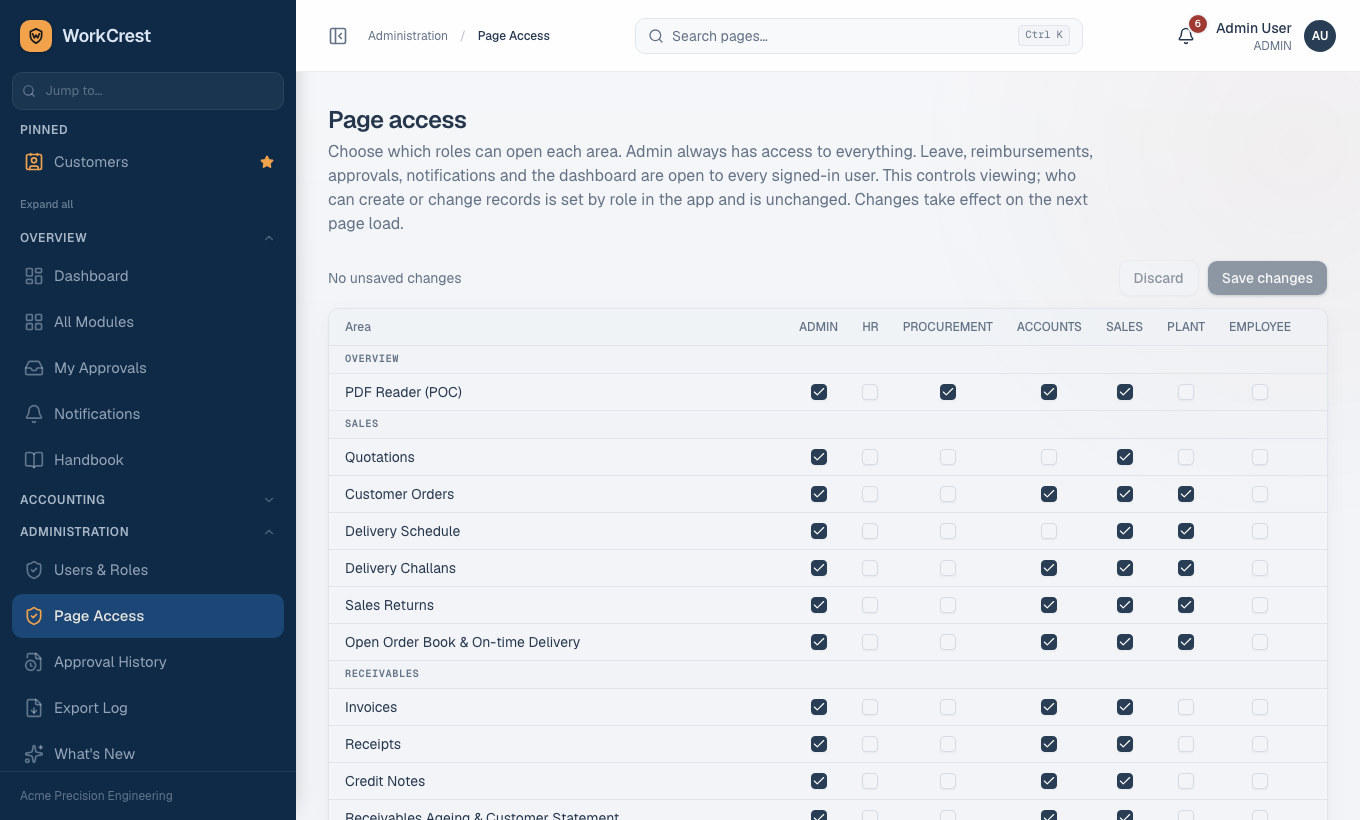The height and width of the screenshot is (820, 1360).
Task: Click the Export Log file icon
Action: [34, 708]
